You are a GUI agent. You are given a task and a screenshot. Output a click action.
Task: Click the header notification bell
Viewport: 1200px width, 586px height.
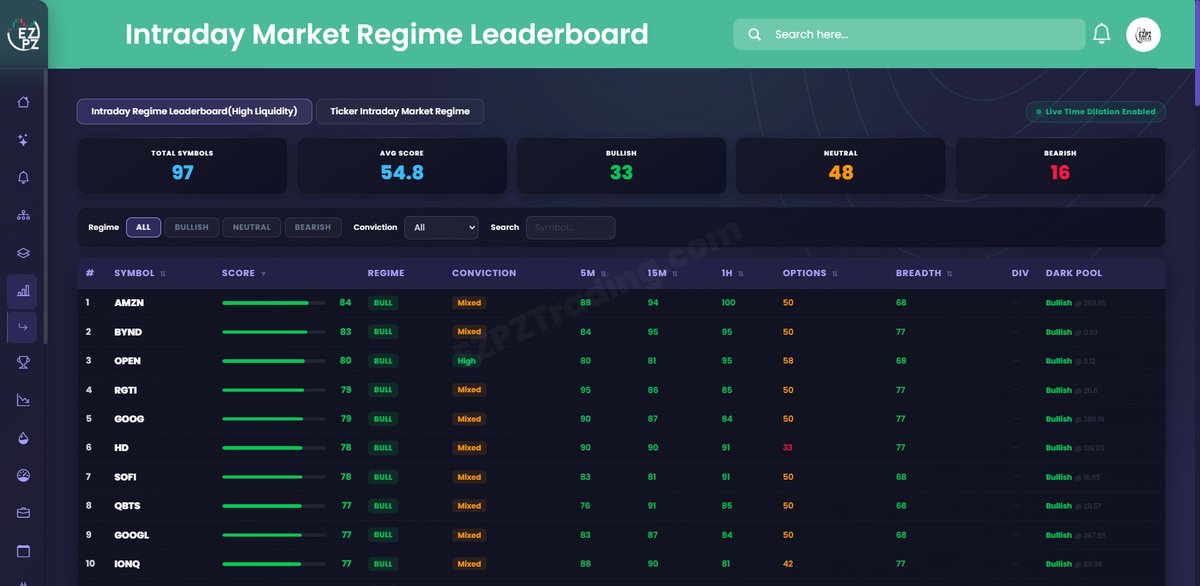[x=1102, y=34]
